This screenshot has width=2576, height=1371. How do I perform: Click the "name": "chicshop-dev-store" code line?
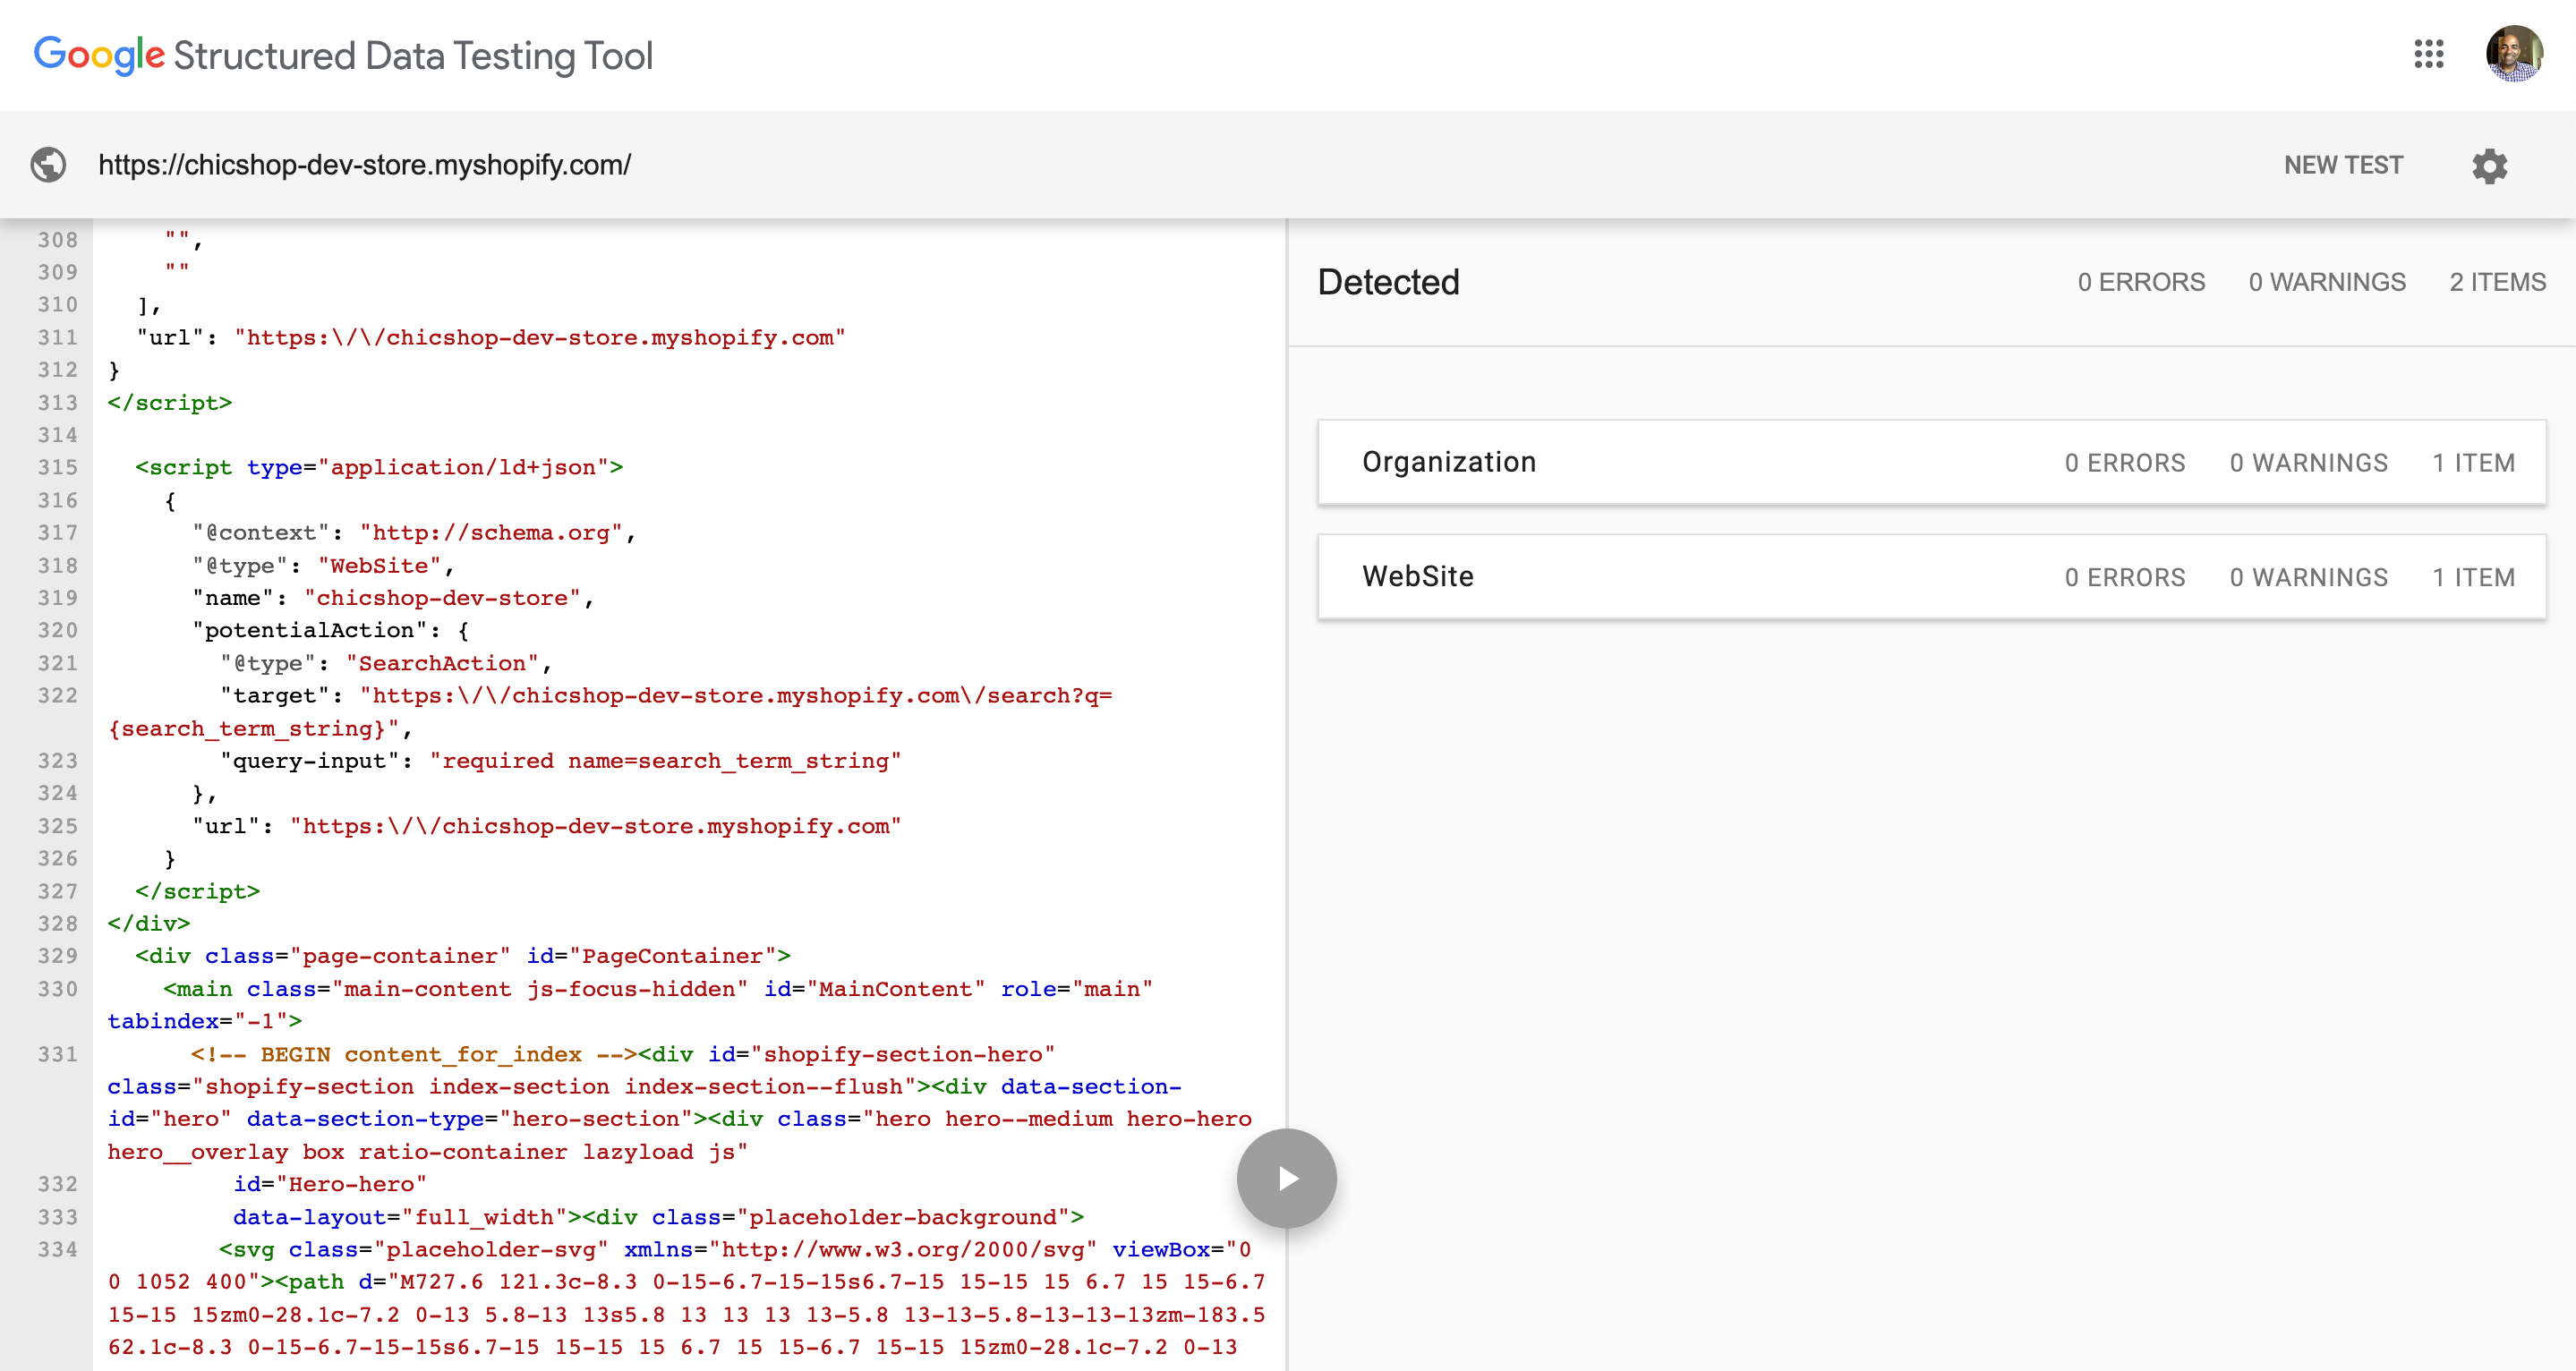coord(393,598)
